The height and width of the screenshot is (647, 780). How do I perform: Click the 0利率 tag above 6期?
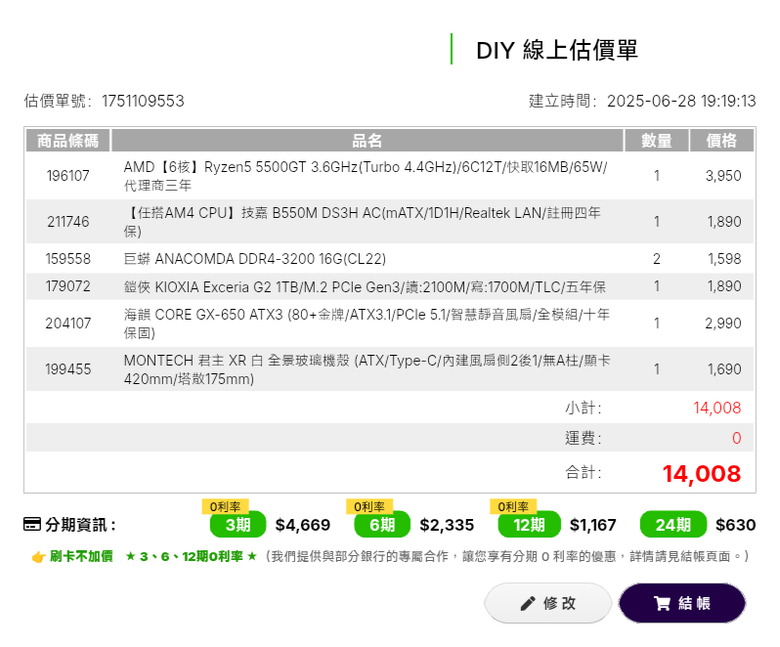[x=369, y=506]
